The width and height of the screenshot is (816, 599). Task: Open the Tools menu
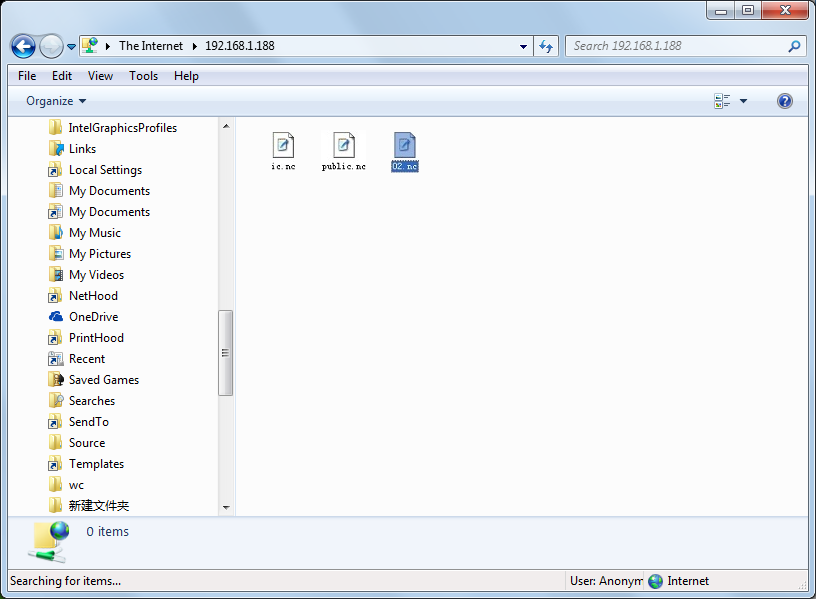click(143, 76)
